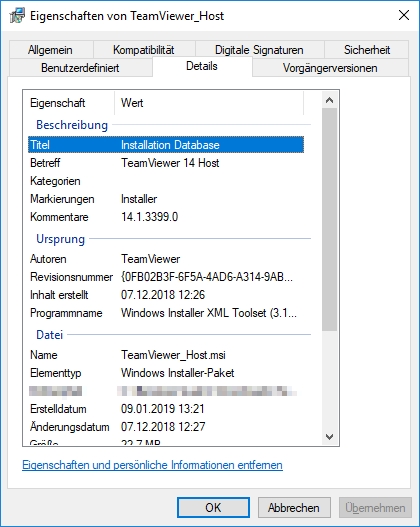This screenshot has height=527, width=420.
Task: Click scrollbar up arrow in details list
Action: point(329,100)
